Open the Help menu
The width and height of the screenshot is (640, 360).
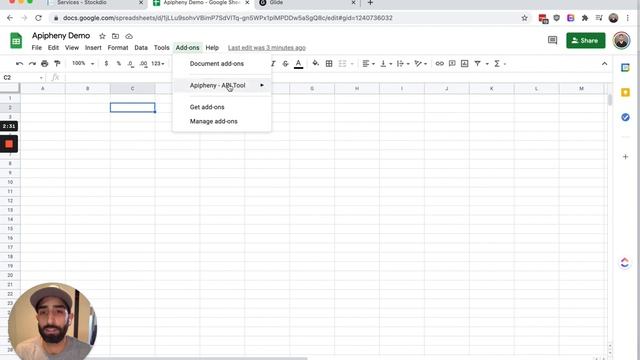[x=212, y=48]
